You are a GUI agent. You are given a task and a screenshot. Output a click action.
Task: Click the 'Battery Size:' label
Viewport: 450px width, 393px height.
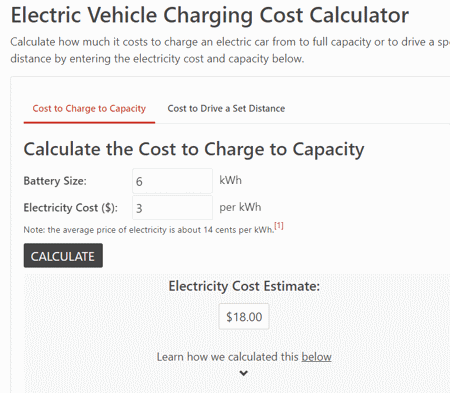click(55, 181)
